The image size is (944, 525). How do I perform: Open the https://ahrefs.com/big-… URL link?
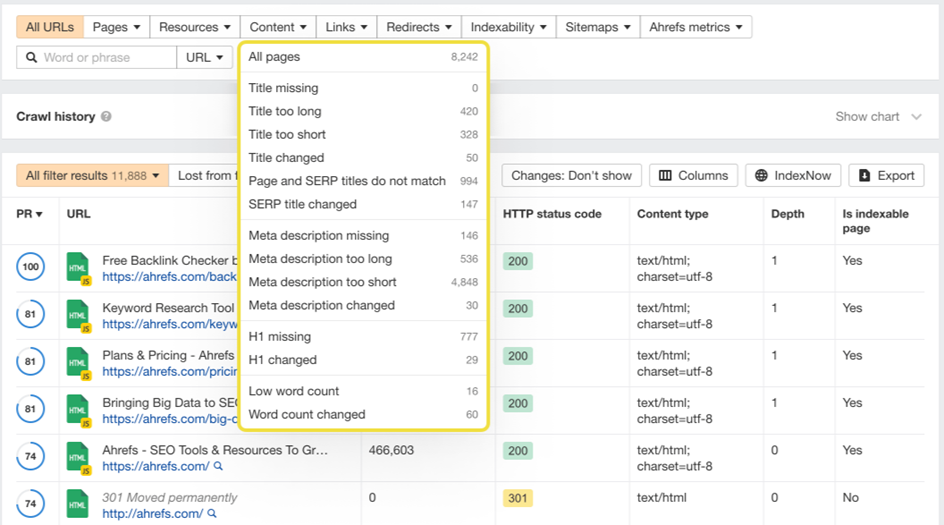coord(170,419)
